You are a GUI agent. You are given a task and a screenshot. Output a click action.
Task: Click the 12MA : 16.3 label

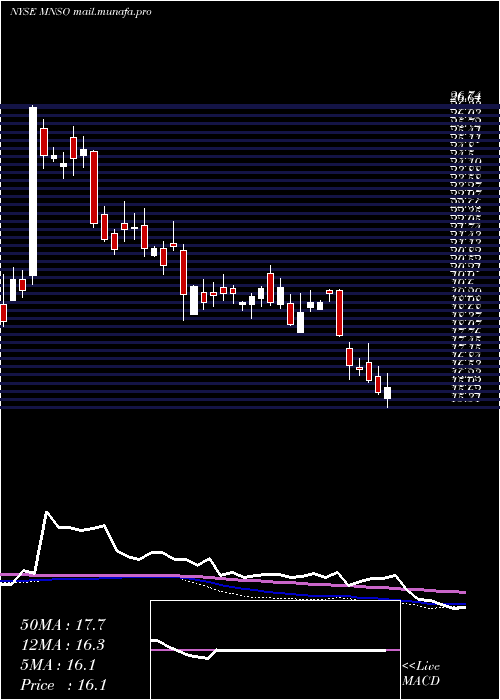[63, 645]
